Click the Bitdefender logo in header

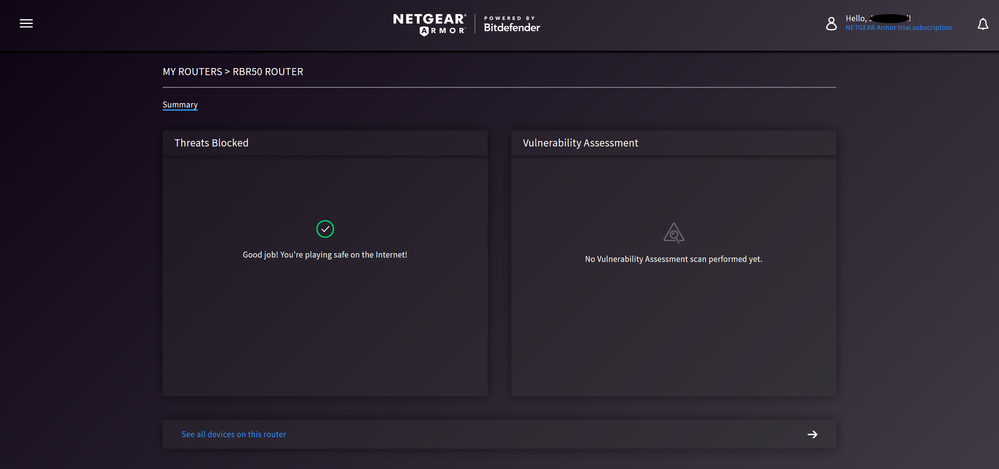[x=512, y=24]
